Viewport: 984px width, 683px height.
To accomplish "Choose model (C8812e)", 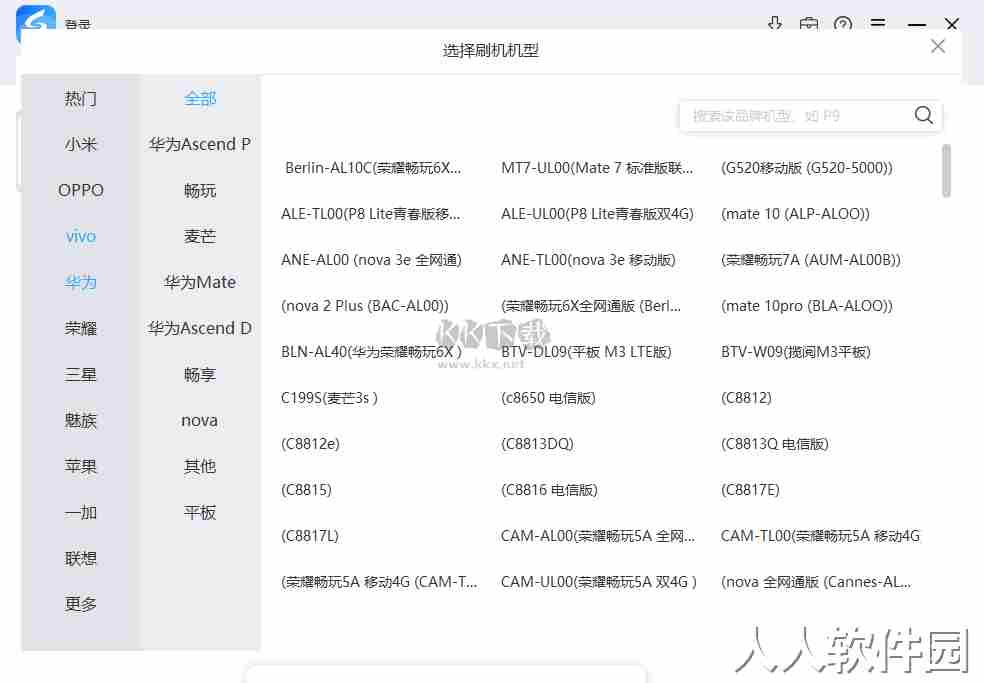I will pyautogui.click(x=310, y=444).
